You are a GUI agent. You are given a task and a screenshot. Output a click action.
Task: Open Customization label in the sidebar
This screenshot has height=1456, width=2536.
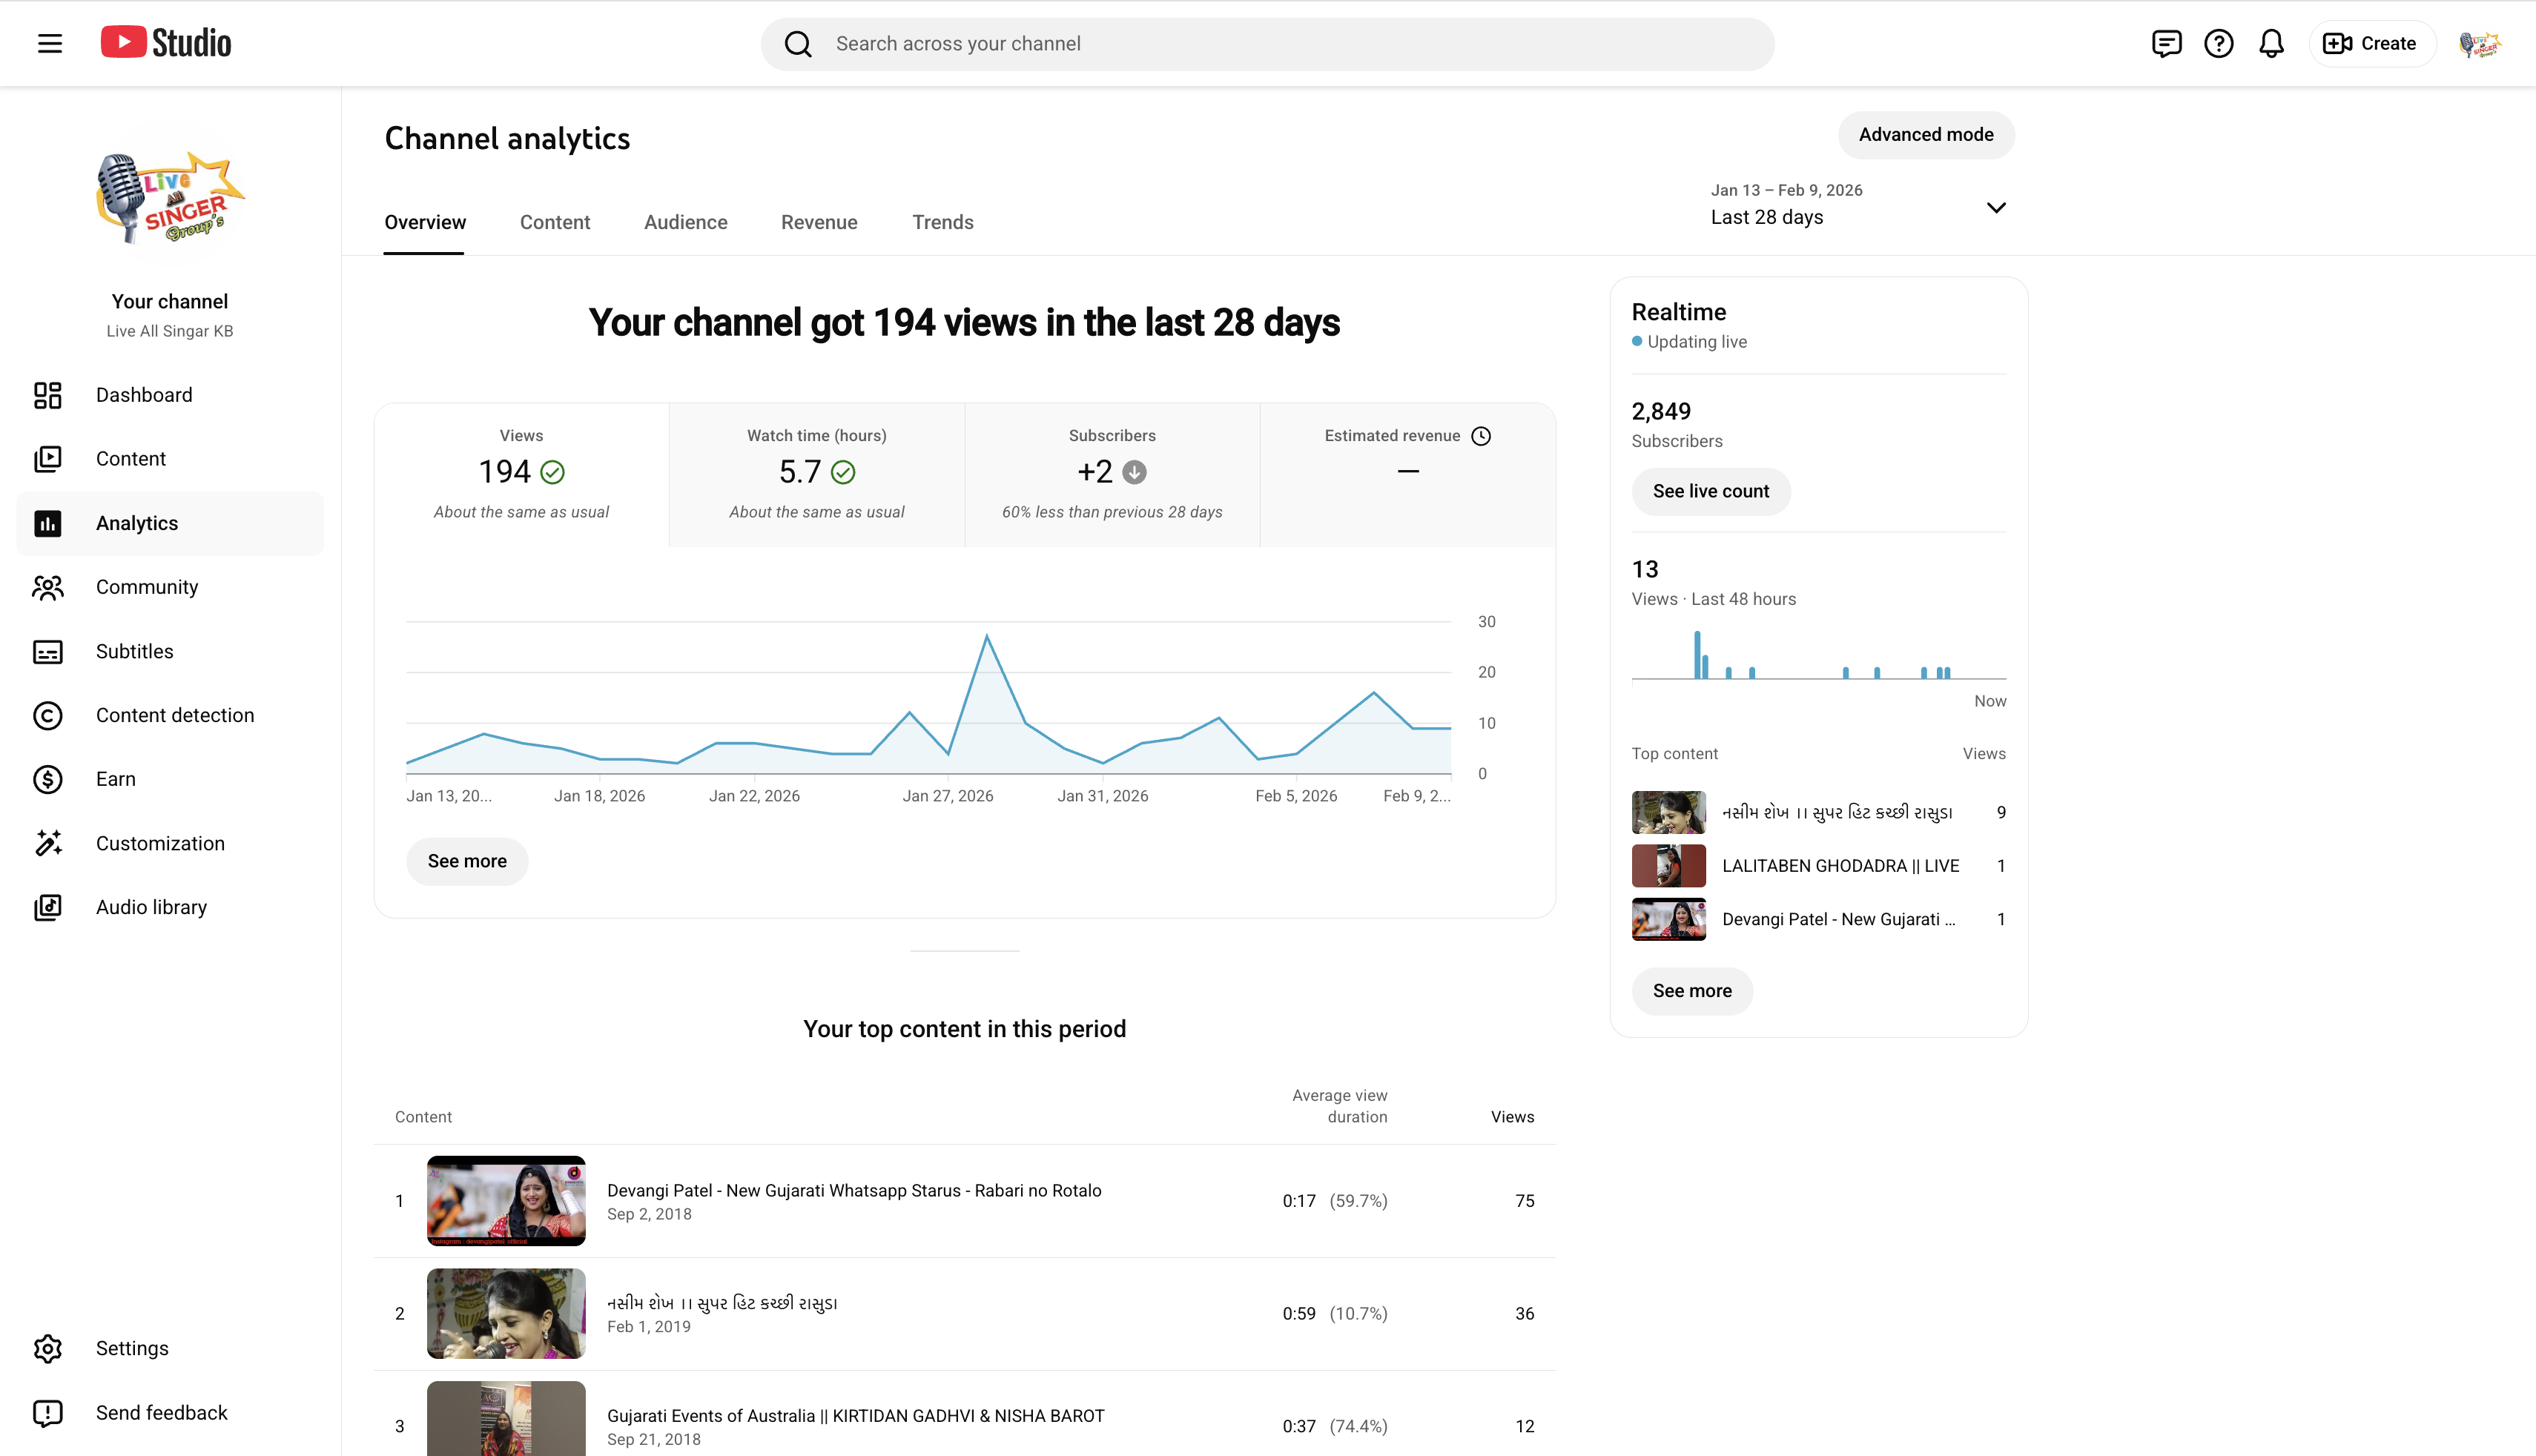click(x=160, y=843)
